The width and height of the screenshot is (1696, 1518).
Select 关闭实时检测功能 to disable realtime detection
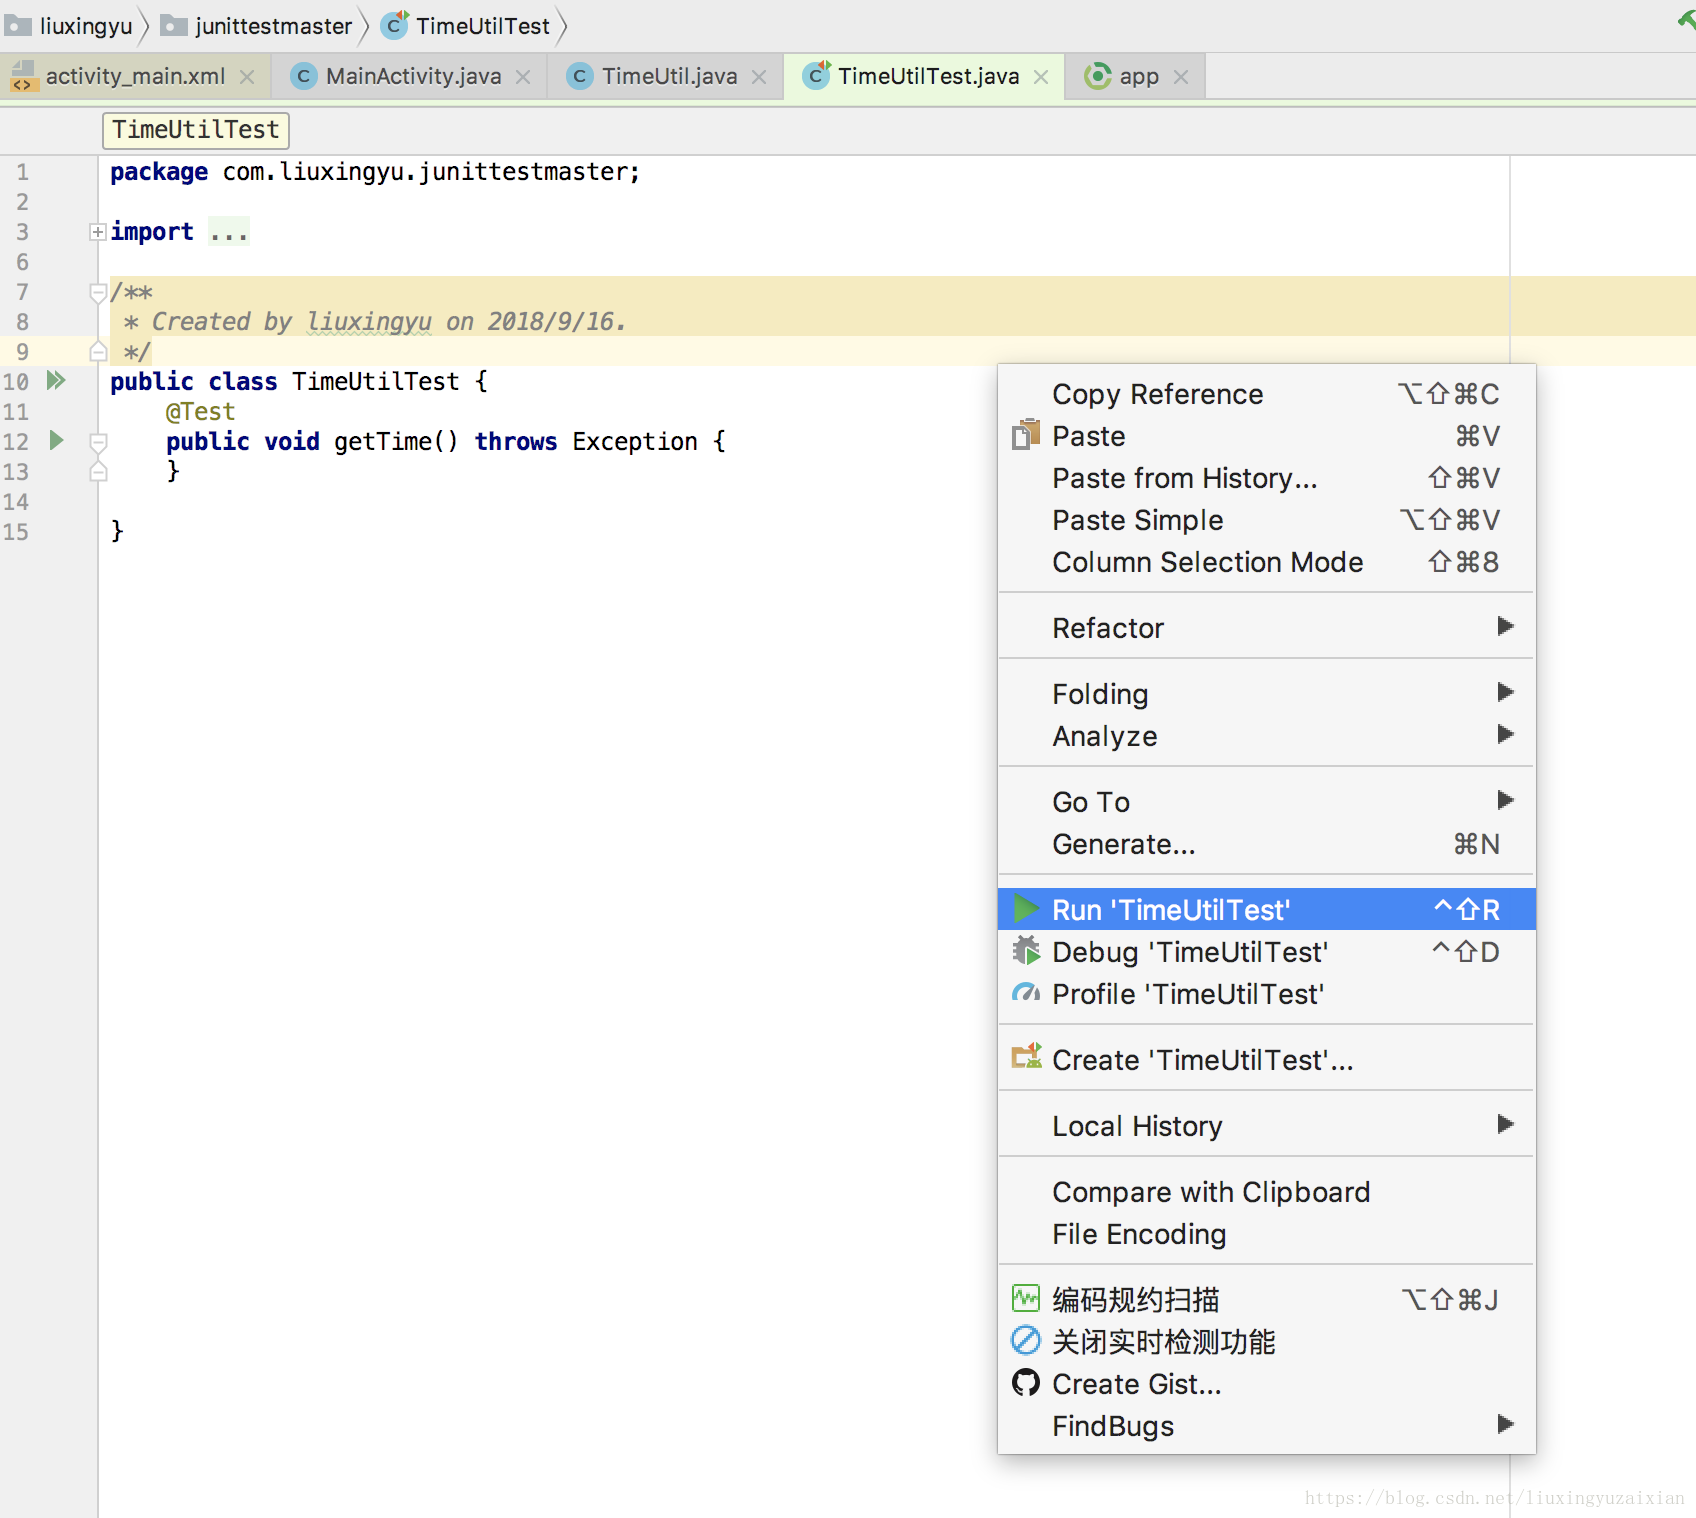[1163, 1341]
